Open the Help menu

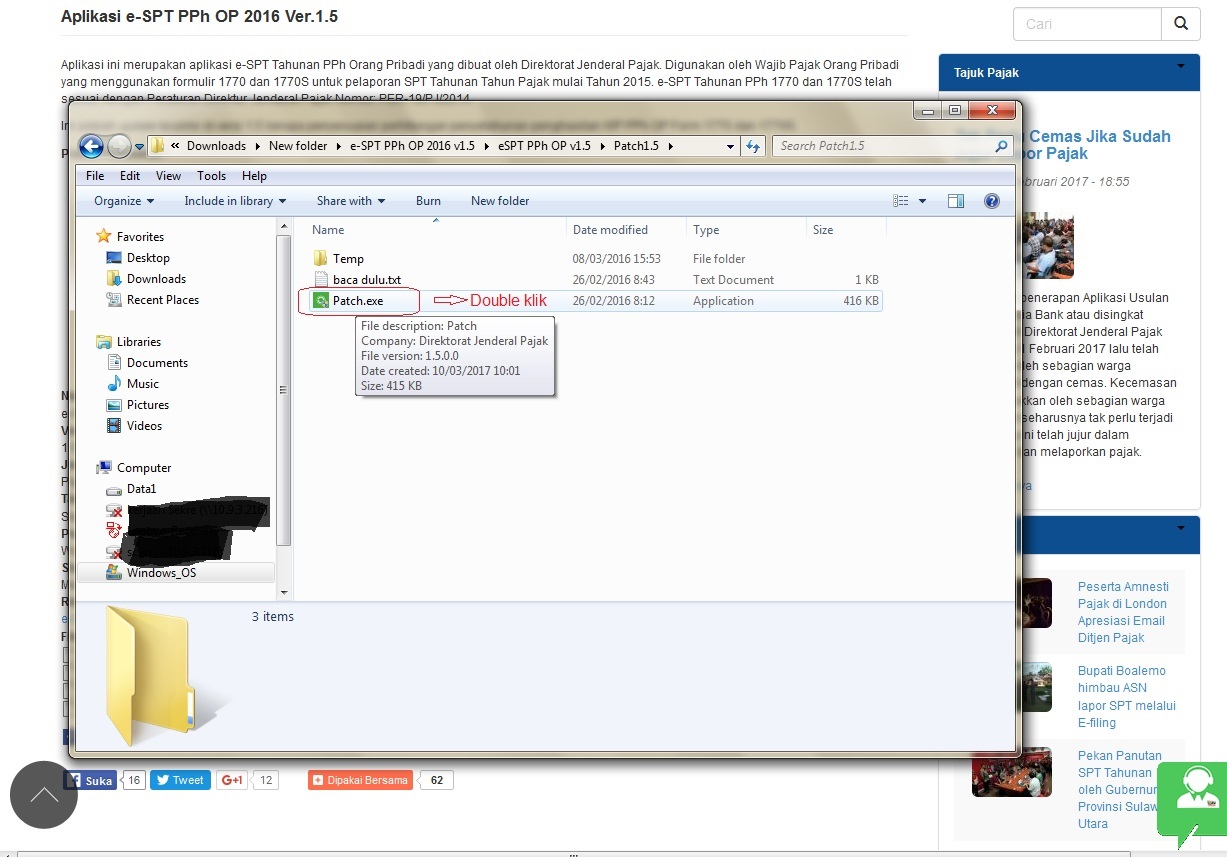tap(255, 176)
